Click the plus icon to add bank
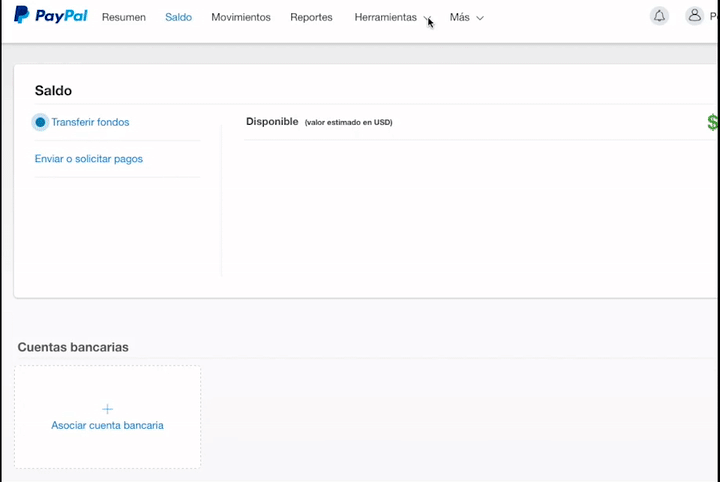 [x=107, y=409]
